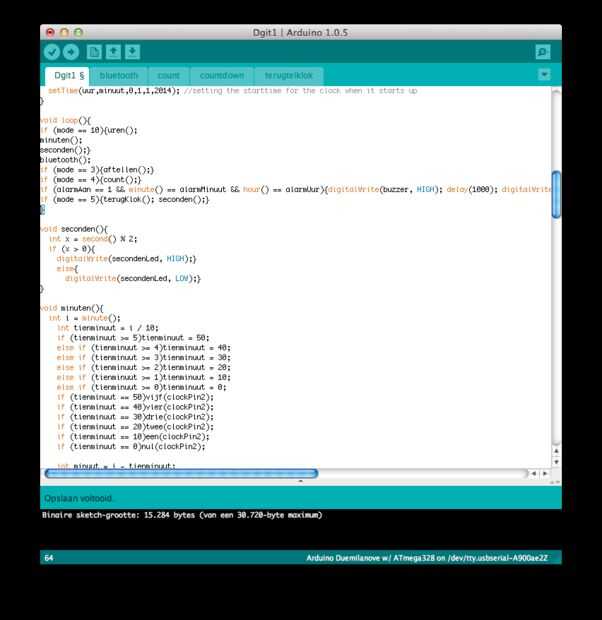The height and width of the screenshot is (620, 602).
Task: Create a new sketch with the New icon
Action: click(94, 52)
